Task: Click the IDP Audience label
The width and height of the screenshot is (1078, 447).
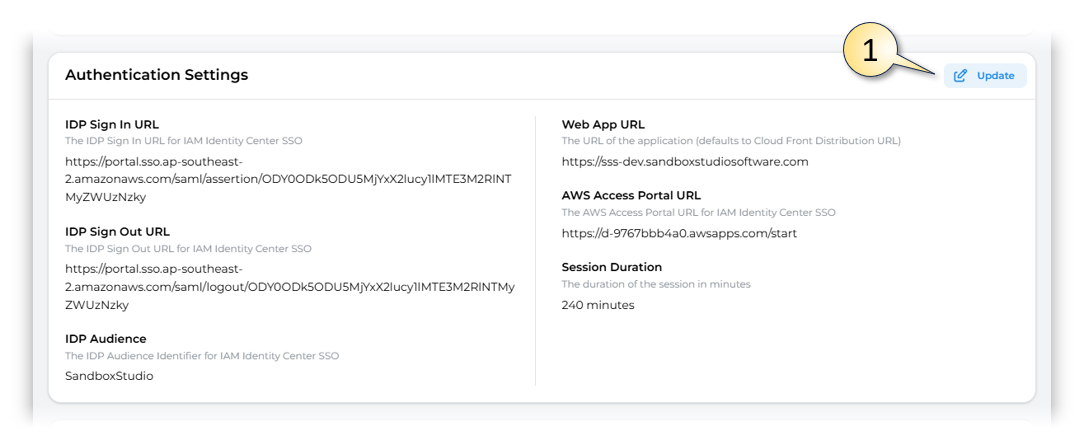Action: 105,339
